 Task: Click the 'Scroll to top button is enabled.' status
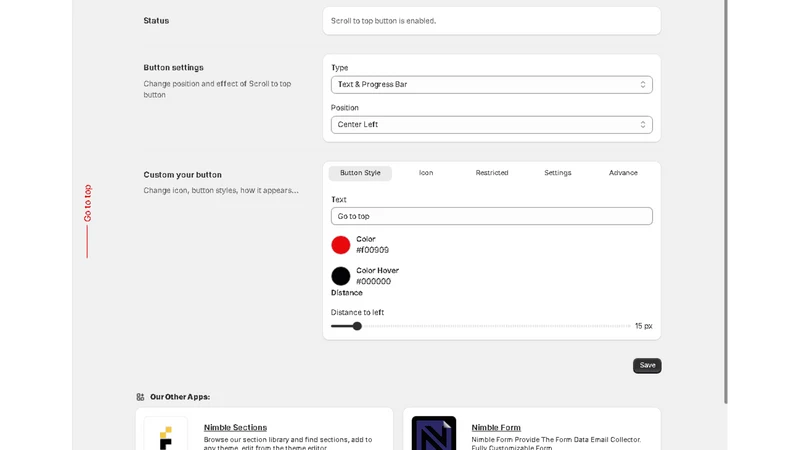click(x=383, y=21)
